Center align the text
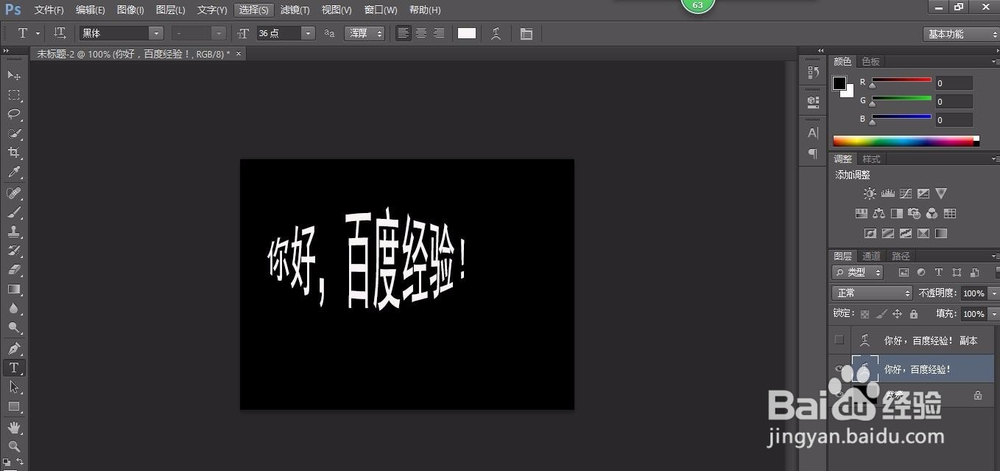The height and width of the screenshot is (471, 1000). 421,33
